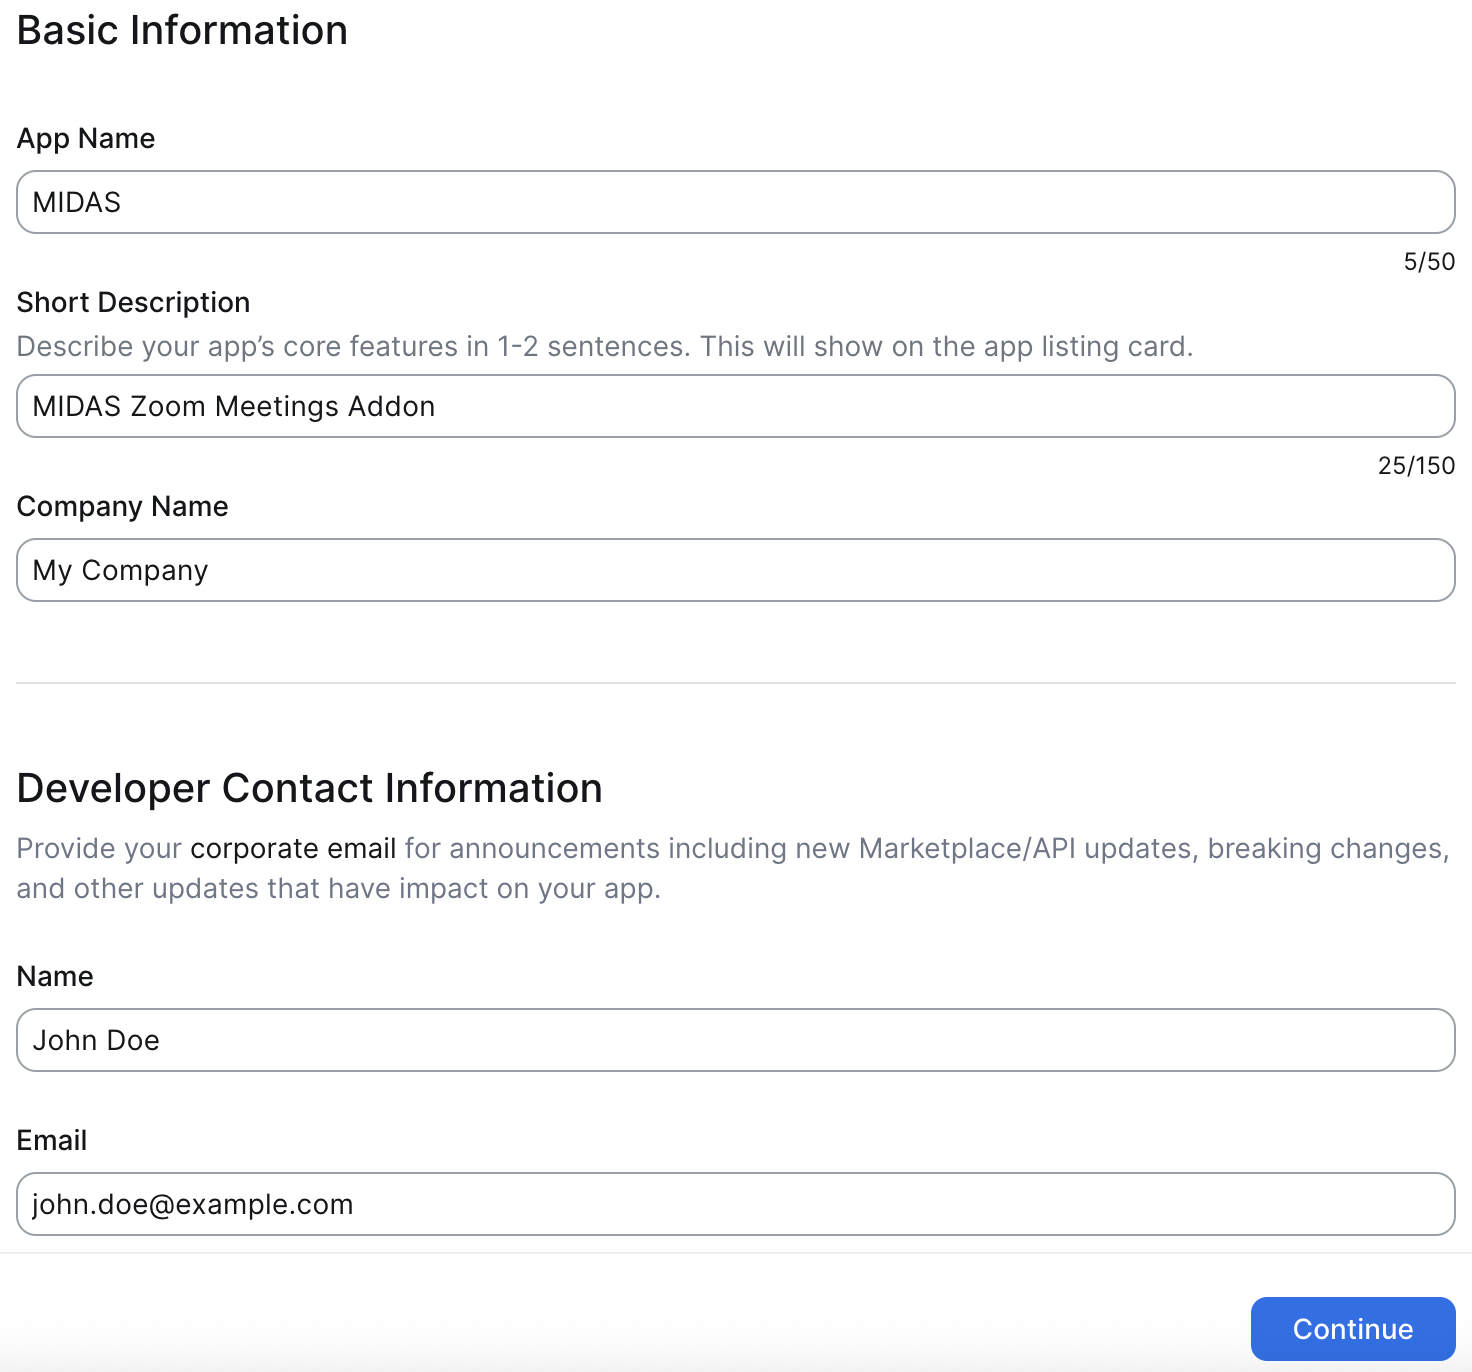
Task: Click the Email label above the email field
Action: pos(52,1140)
